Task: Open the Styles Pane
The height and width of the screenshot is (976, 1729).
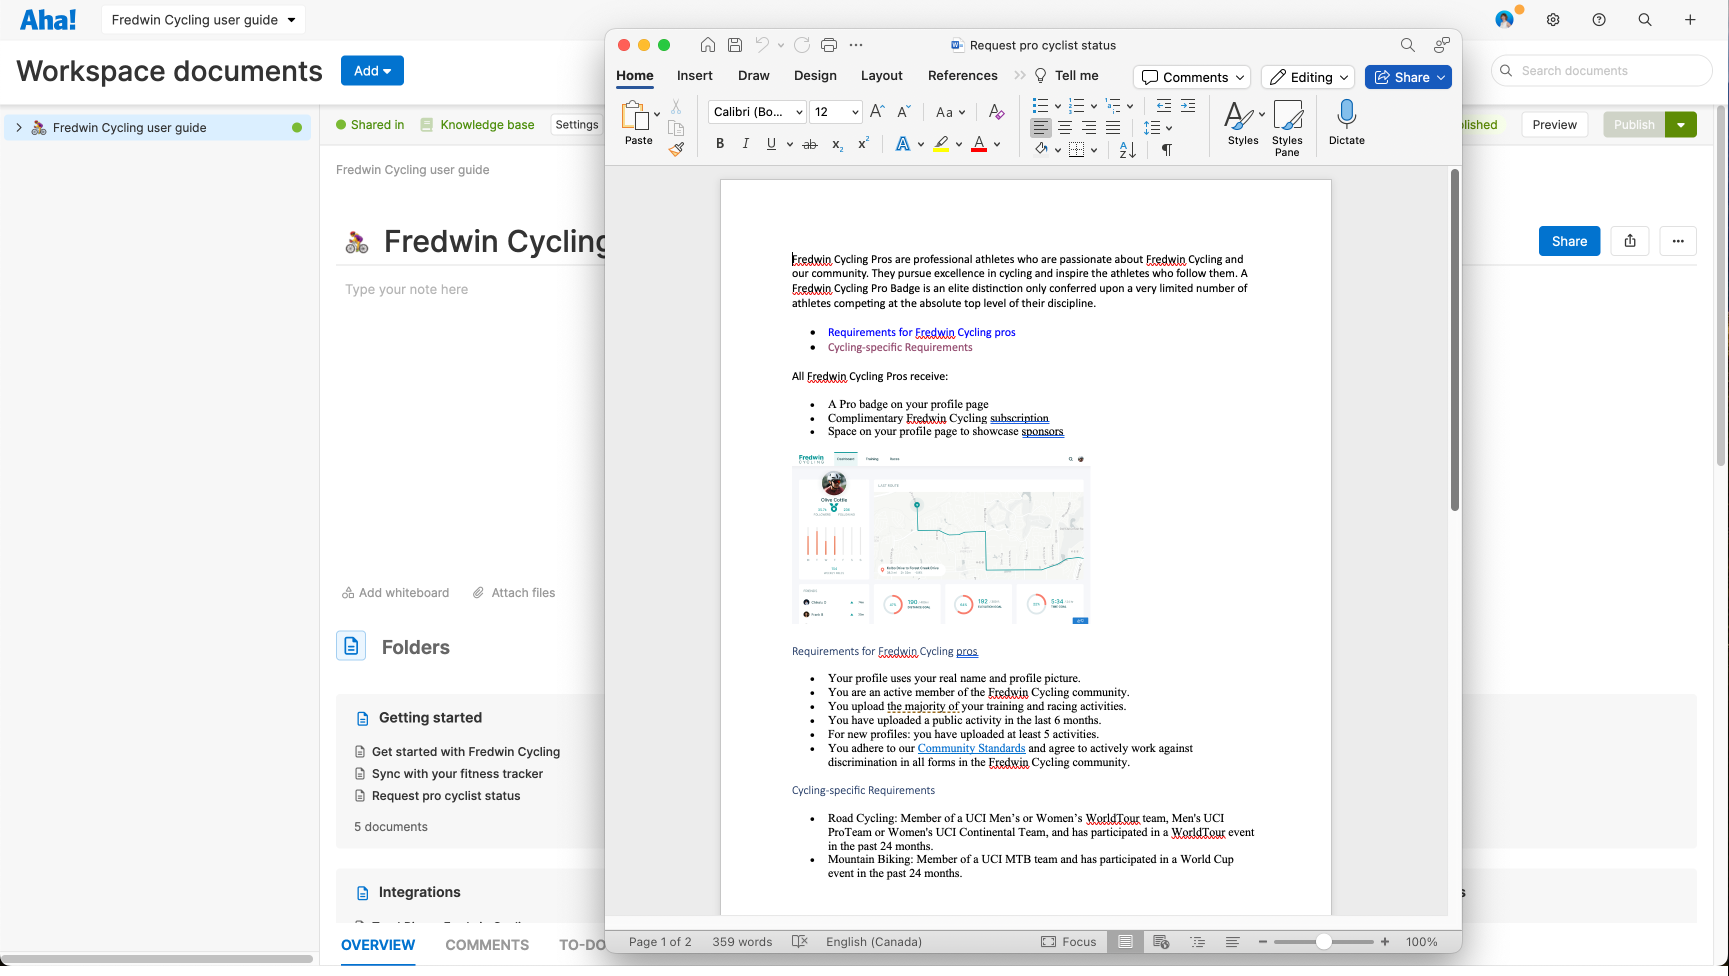Action: pos(1287,127)
